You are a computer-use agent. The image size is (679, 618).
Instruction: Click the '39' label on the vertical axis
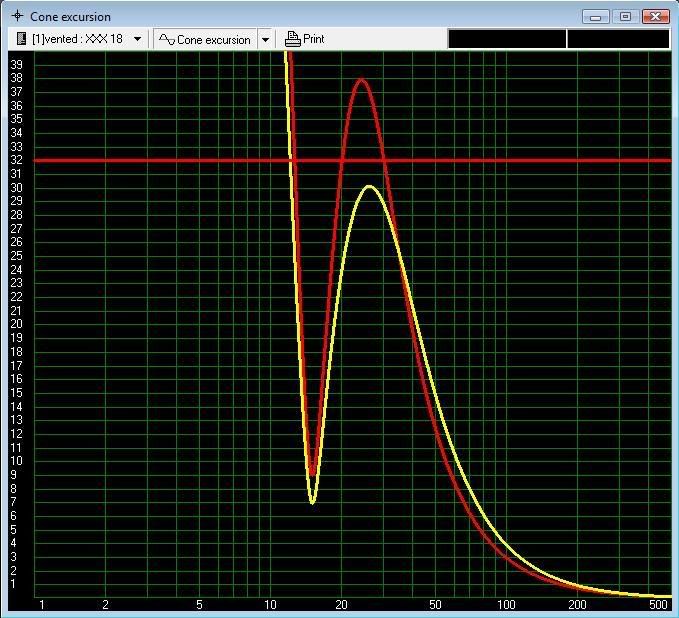tap(16, 65)
